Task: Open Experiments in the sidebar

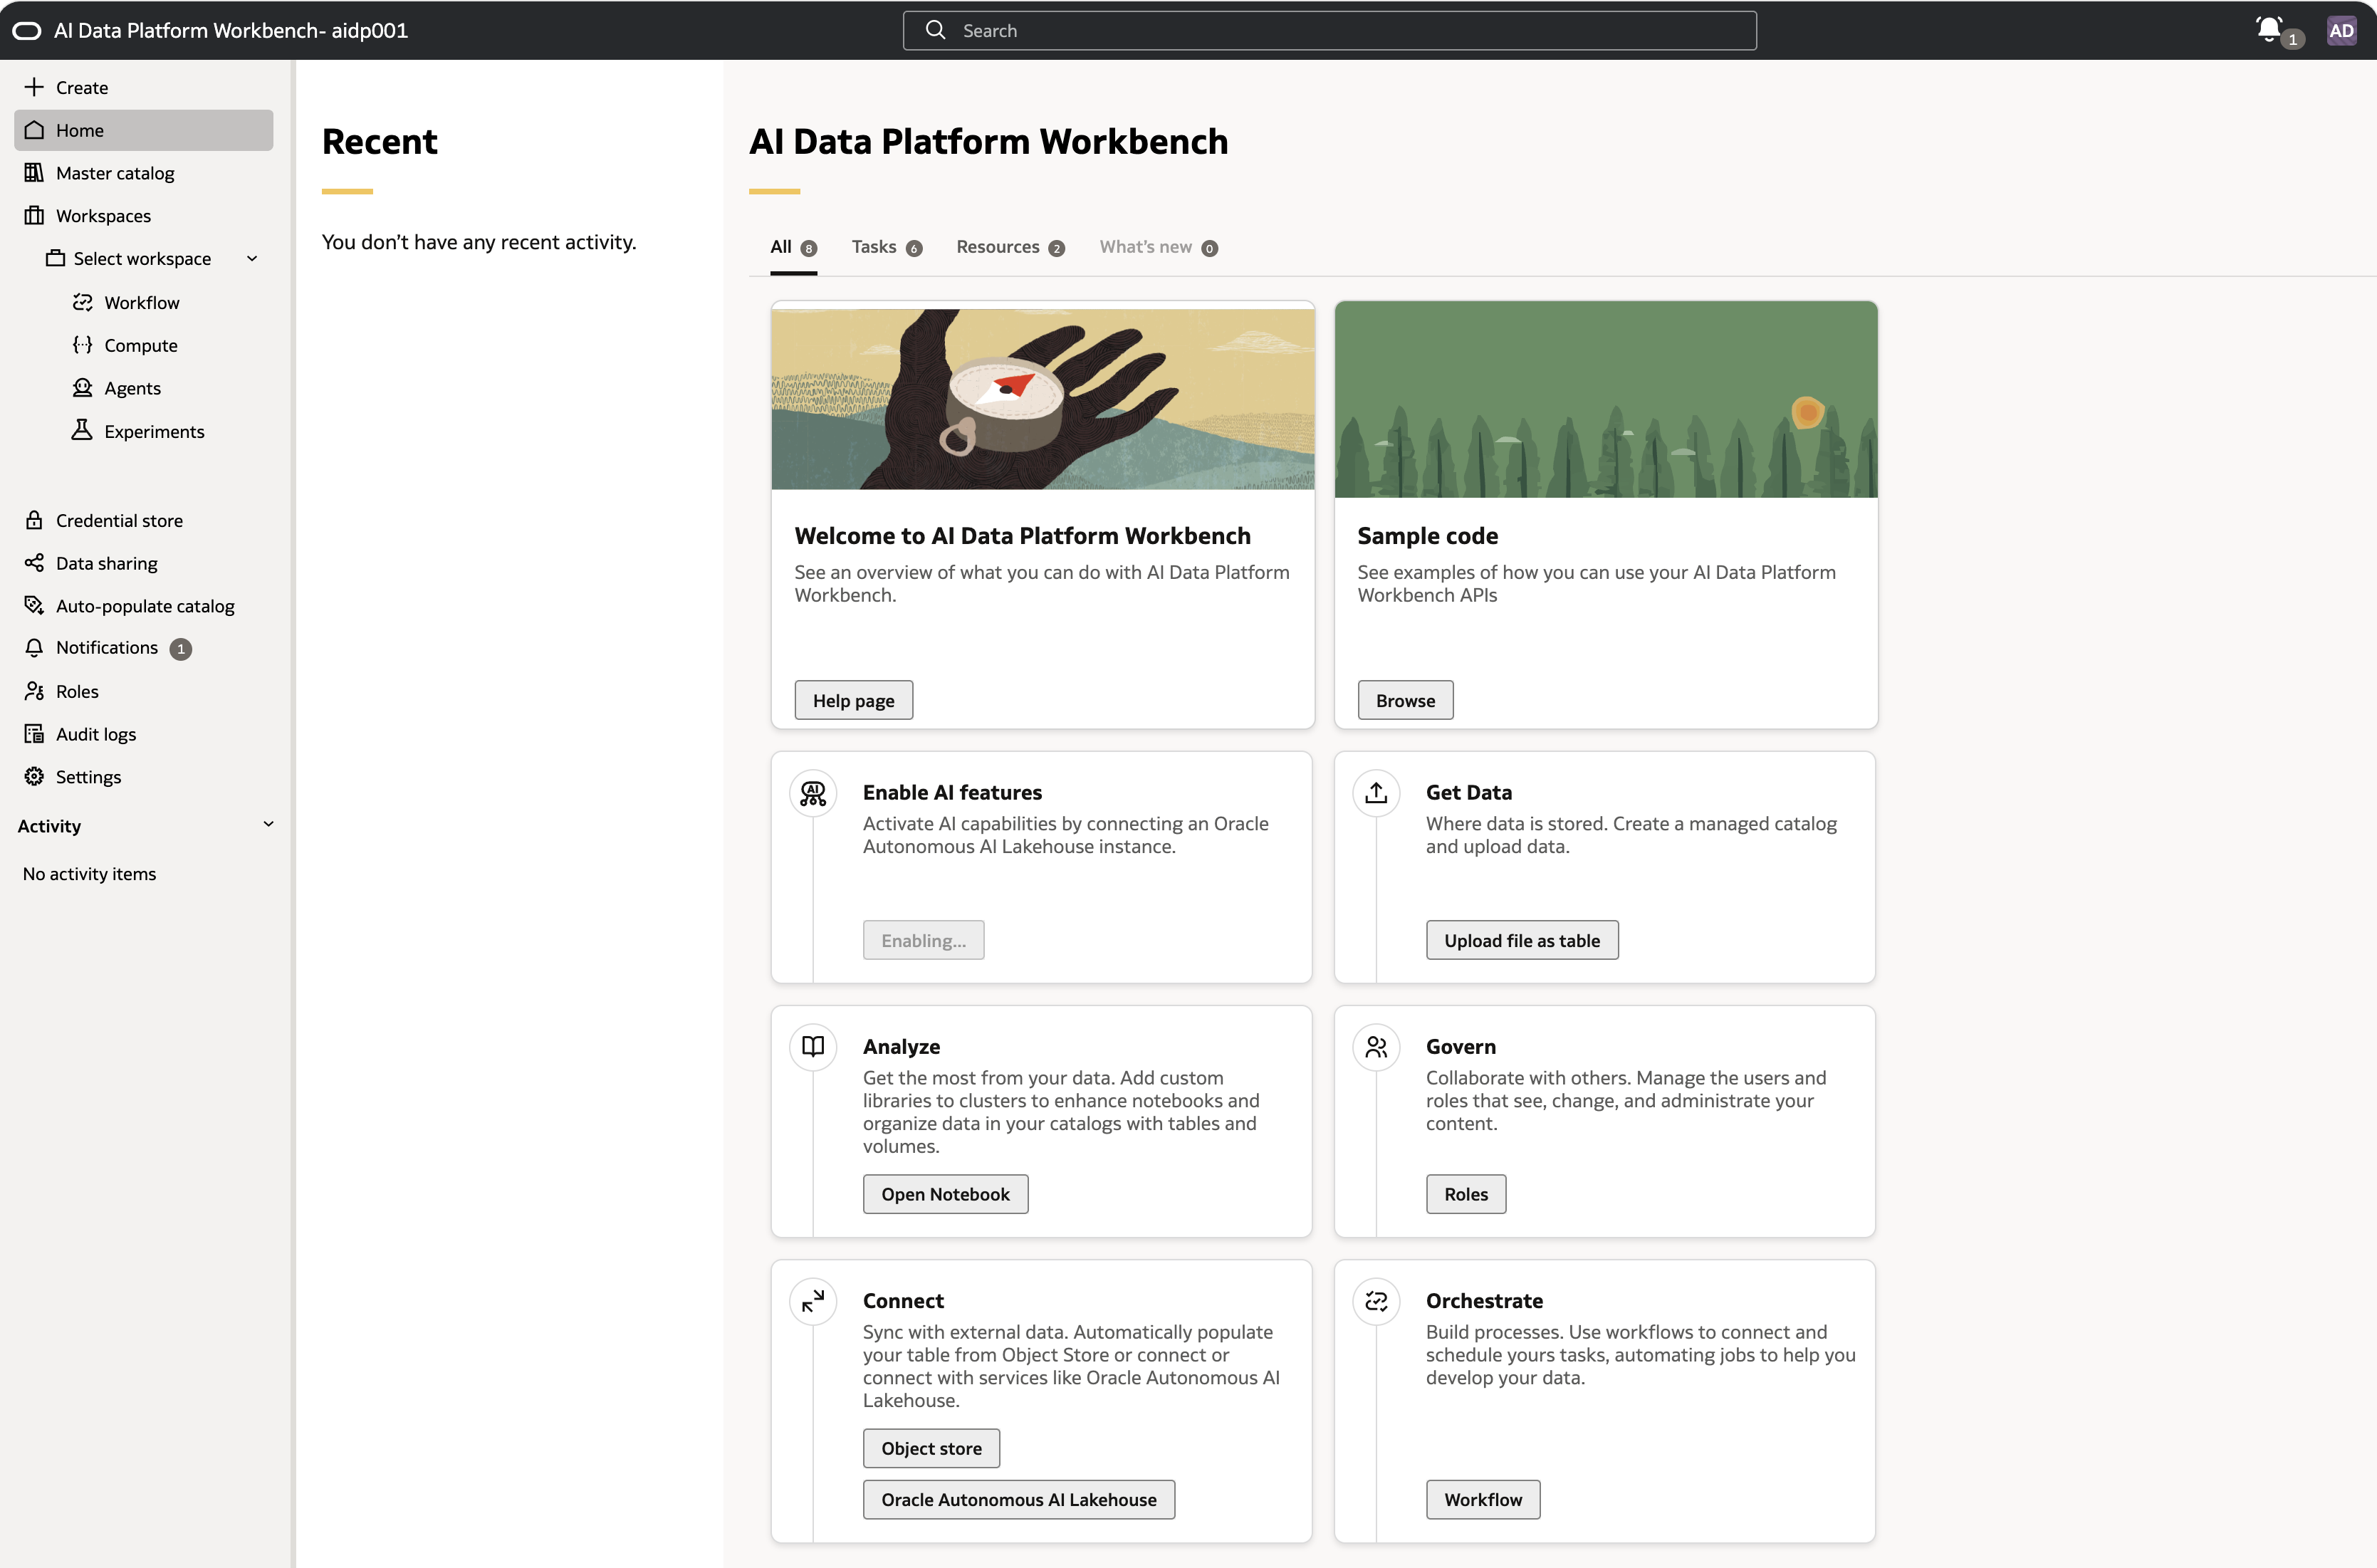Action: coord(154,431)
